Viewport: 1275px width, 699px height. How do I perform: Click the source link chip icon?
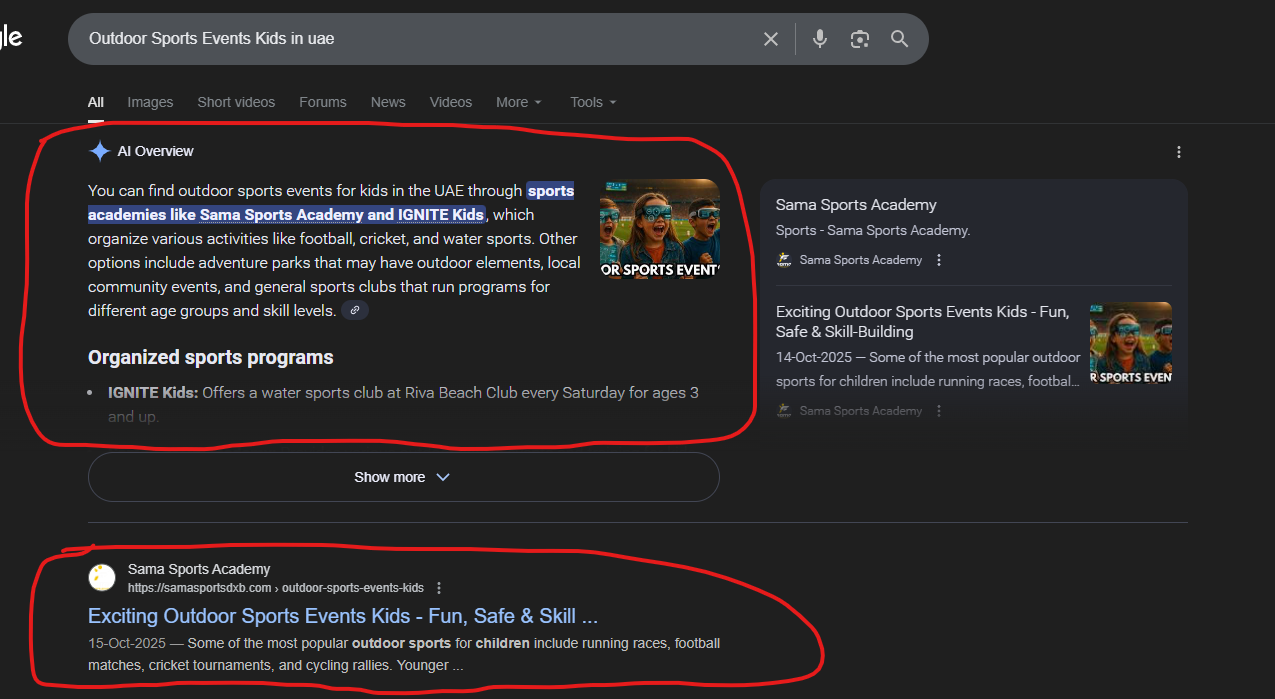tap(355, 311)
